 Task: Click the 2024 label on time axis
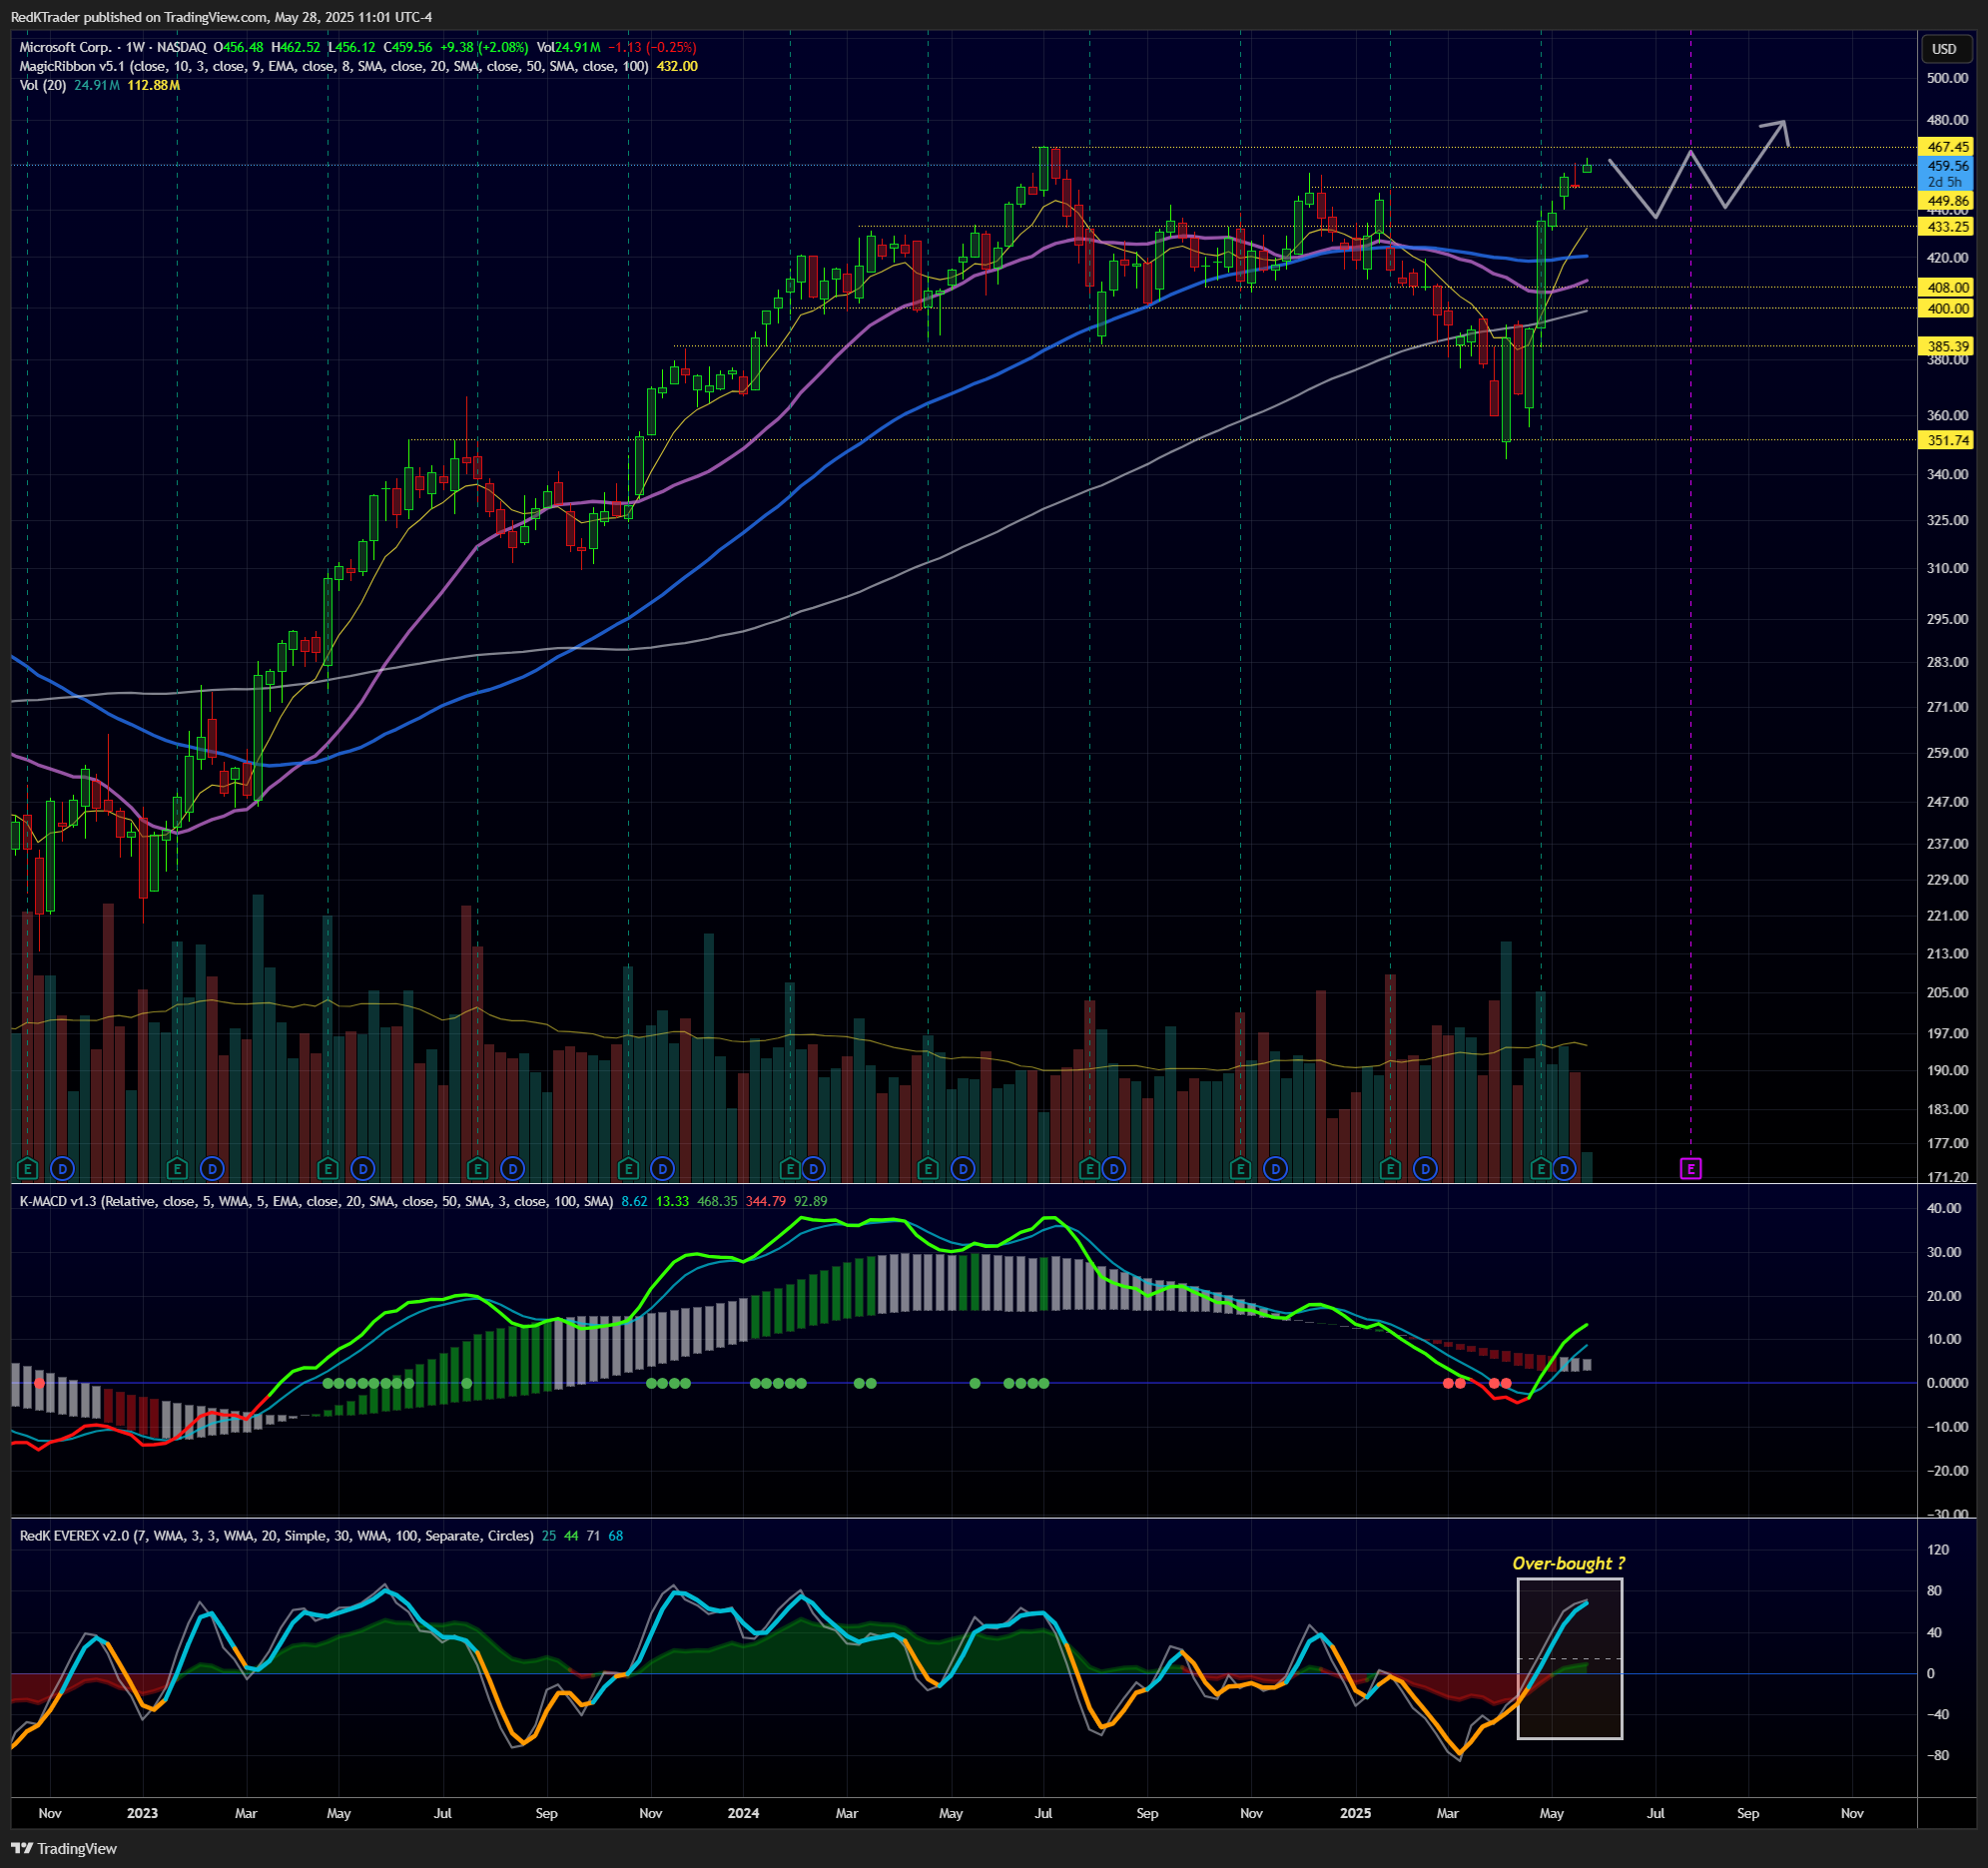(x=743, y=1813)
